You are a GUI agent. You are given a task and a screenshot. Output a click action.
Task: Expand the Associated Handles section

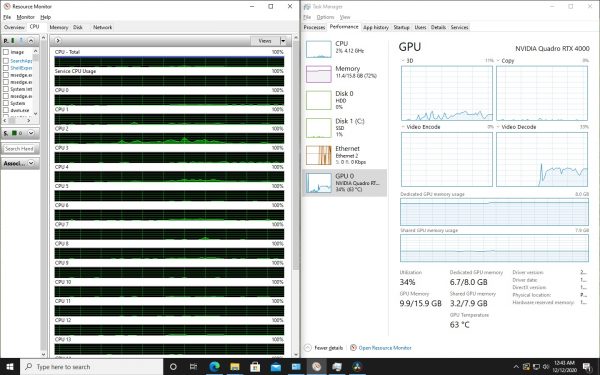[x=31, y=163]
